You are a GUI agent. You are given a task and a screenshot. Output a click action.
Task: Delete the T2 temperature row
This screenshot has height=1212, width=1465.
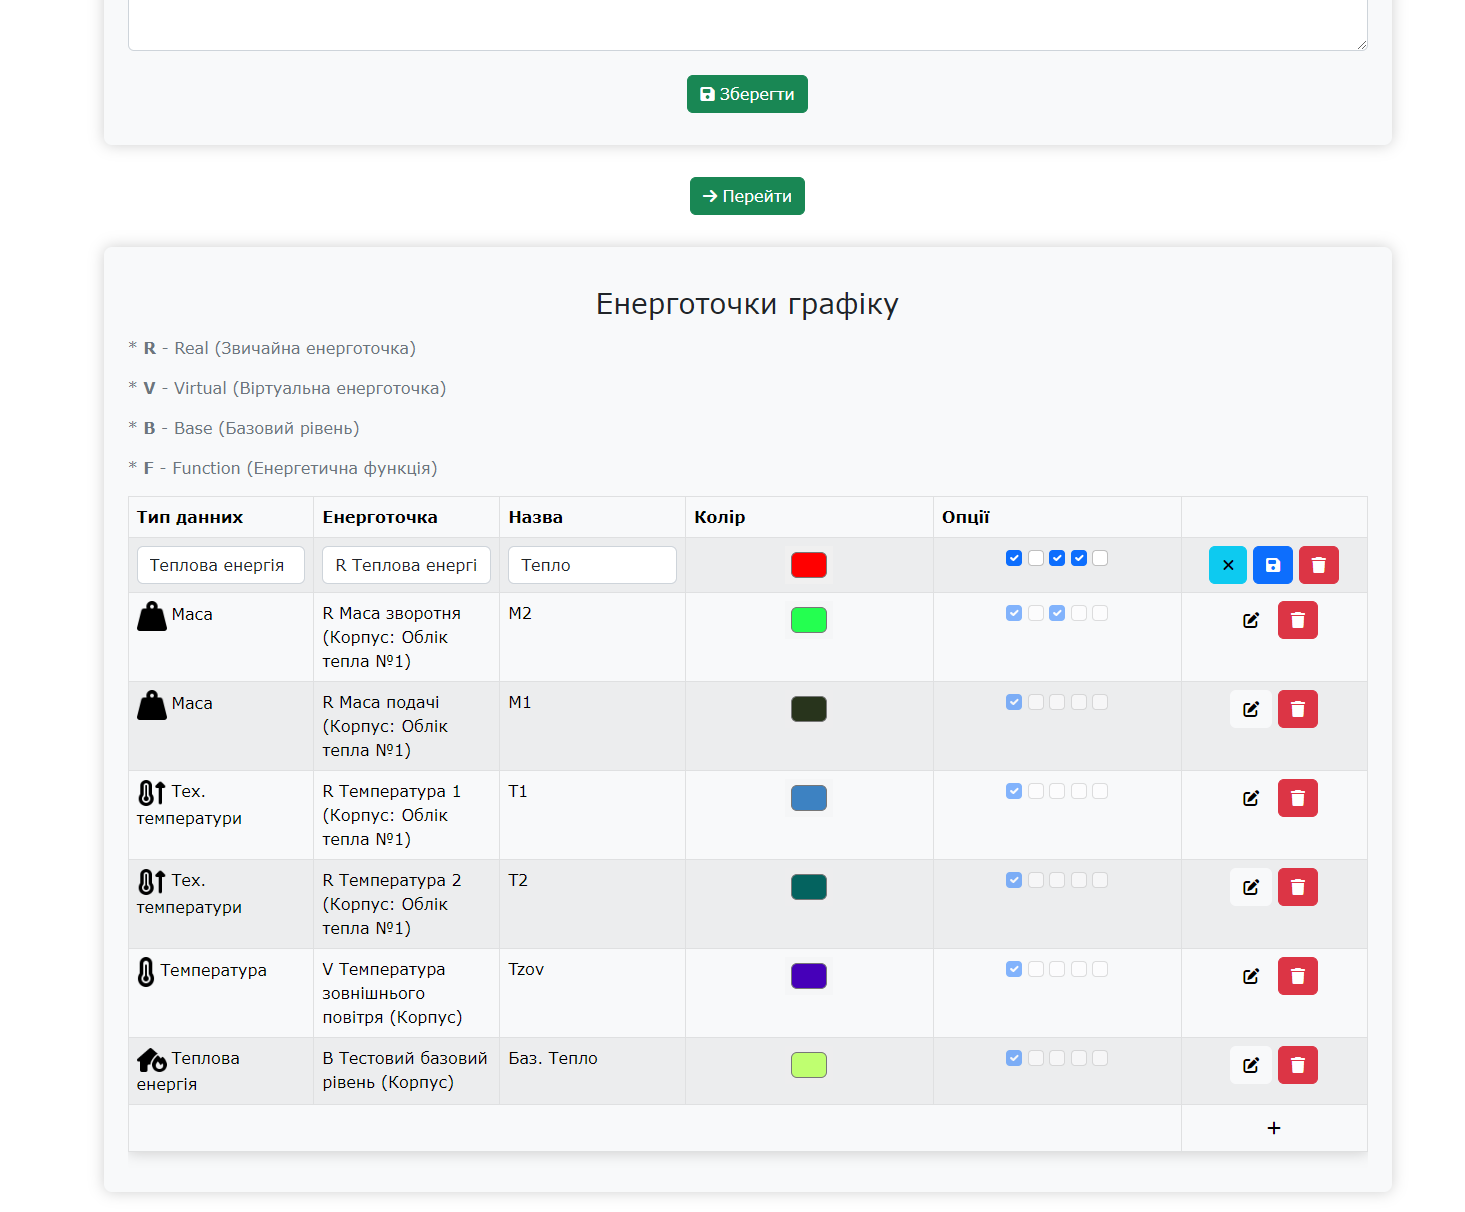point(1297,887)
